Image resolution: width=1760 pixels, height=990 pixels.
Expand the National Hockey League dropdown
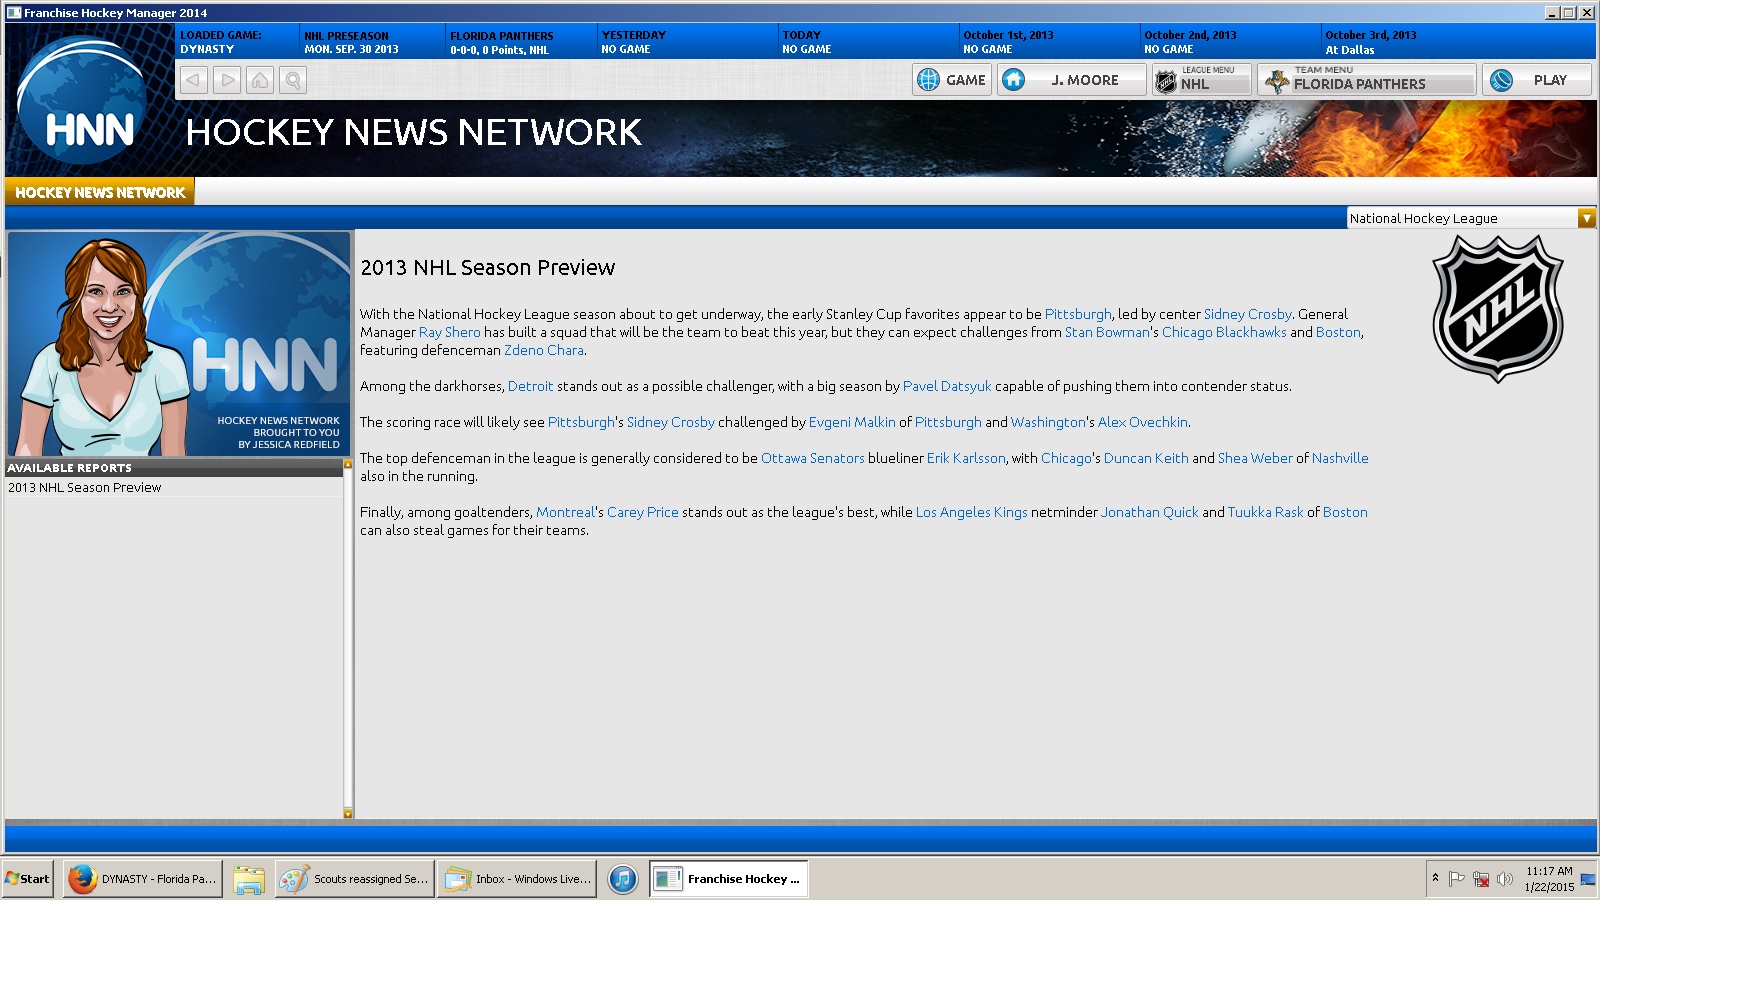[x=1586, y=218]
